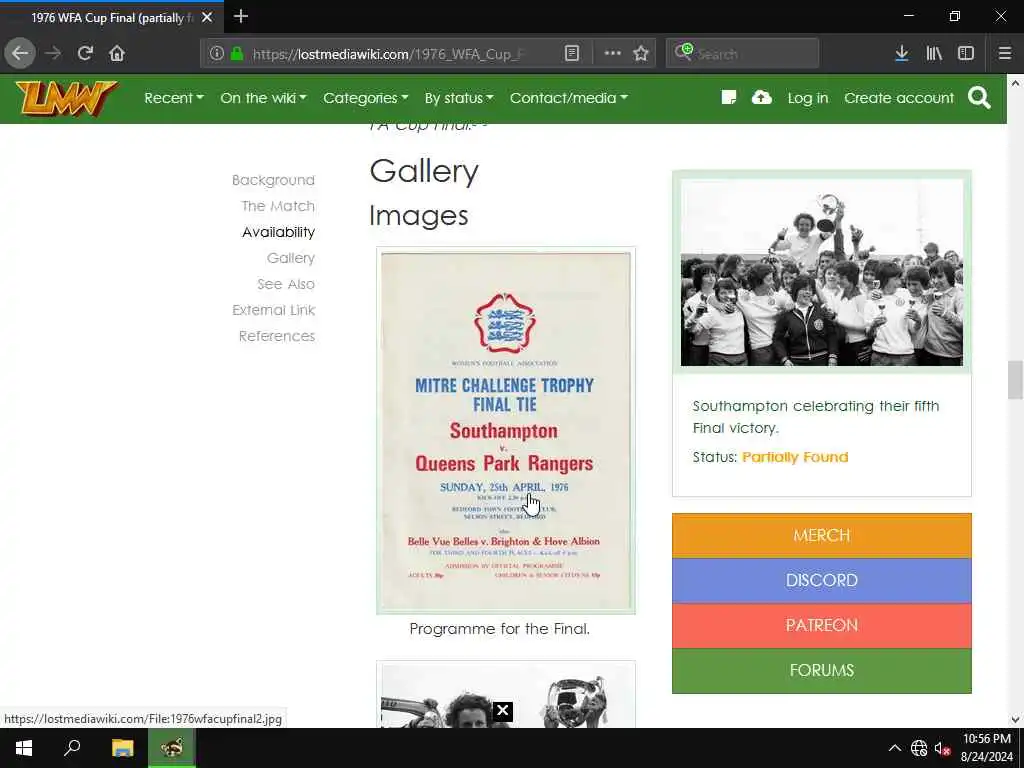Expand the Recent dropdown menu

pos(174,98)
